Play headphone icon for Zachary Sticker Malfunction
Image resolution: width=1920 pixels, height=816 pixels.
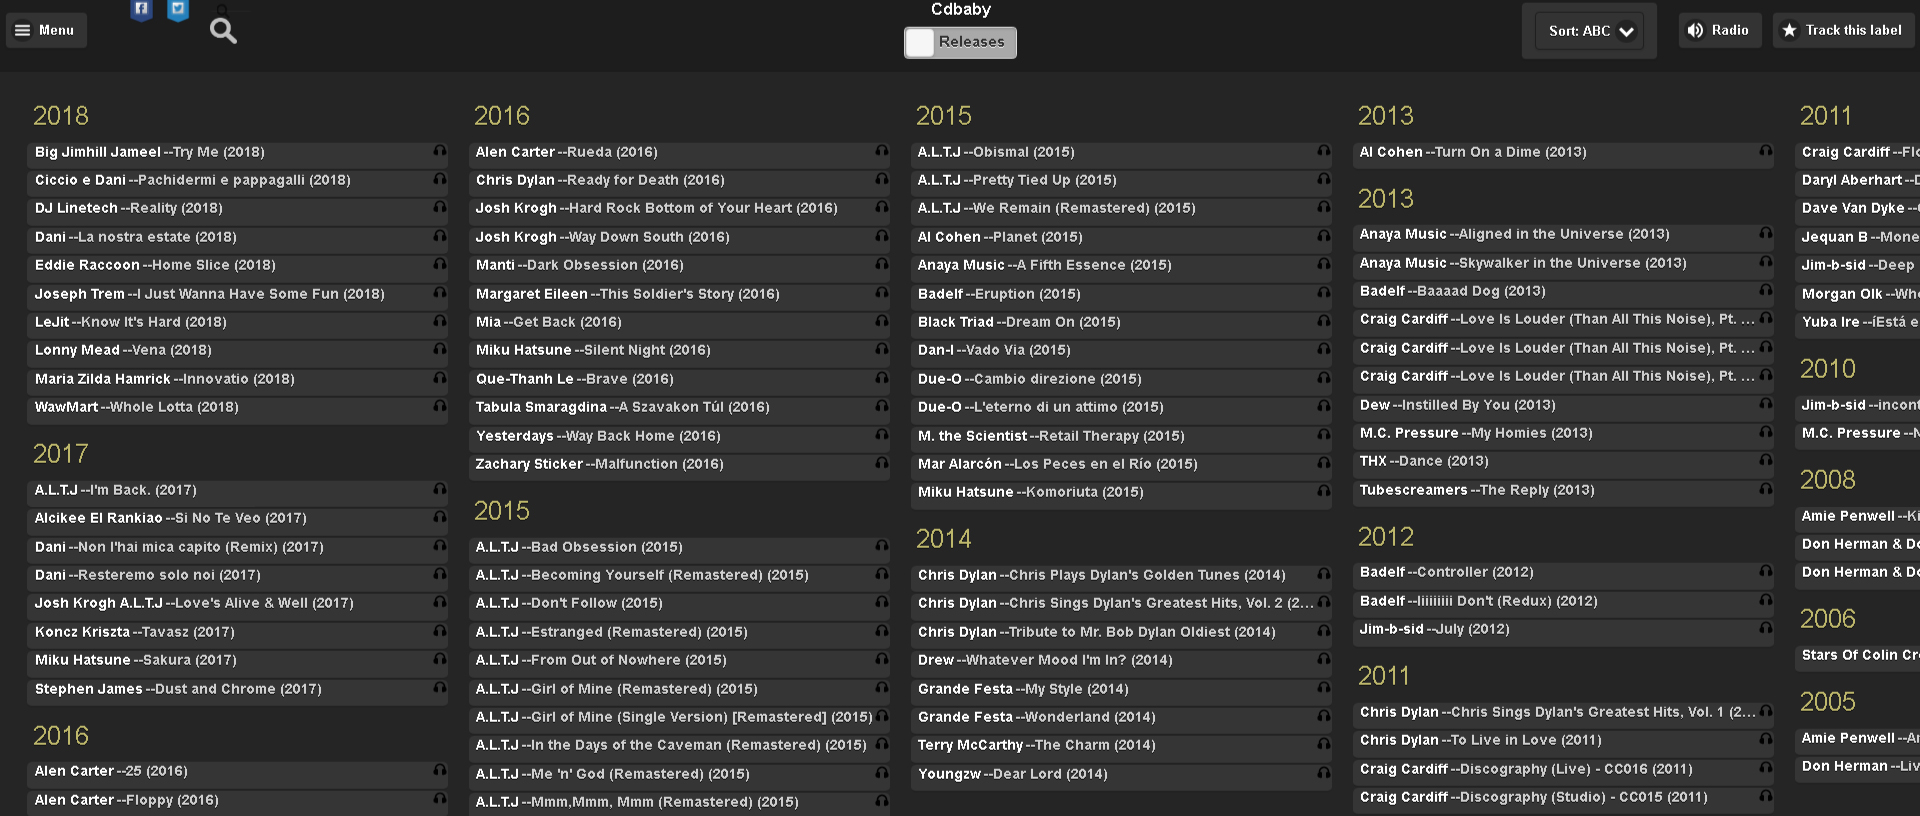(x=882, y=463)
